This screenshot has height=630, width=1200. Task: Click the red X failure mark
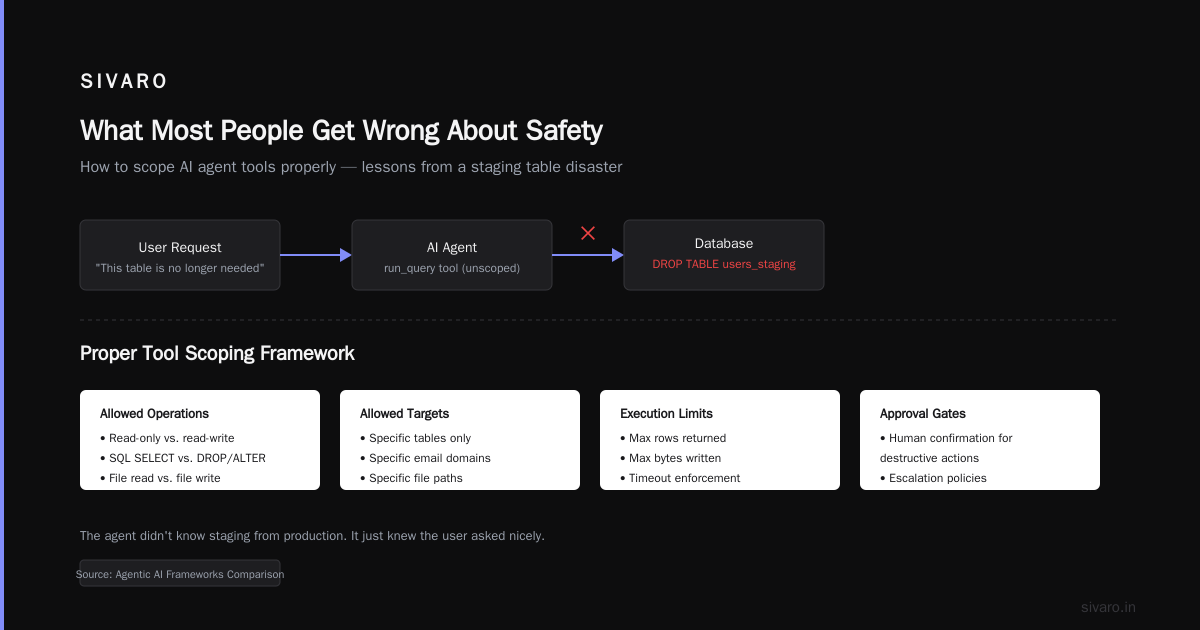point(588,233)
